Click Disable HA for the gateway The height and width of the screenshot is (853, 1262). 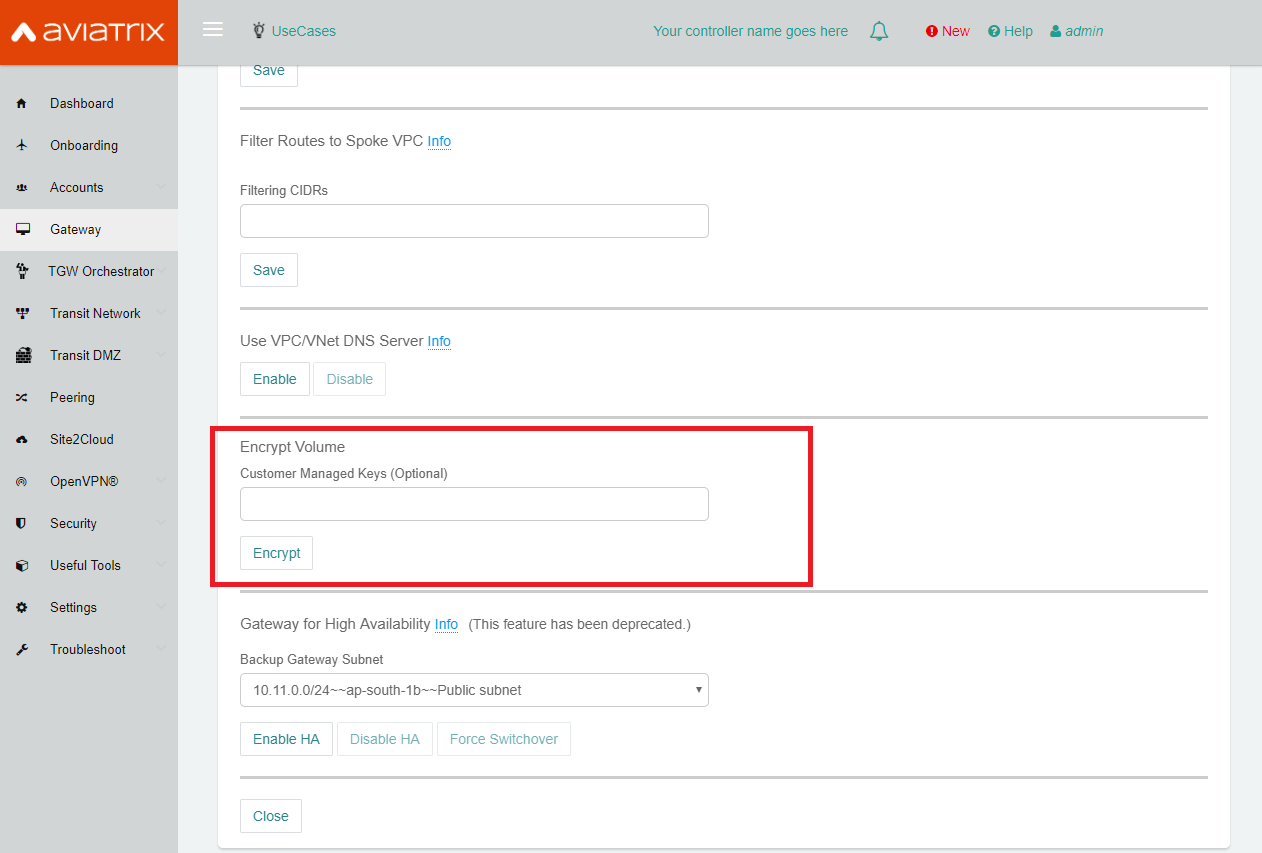click(384, 739)
